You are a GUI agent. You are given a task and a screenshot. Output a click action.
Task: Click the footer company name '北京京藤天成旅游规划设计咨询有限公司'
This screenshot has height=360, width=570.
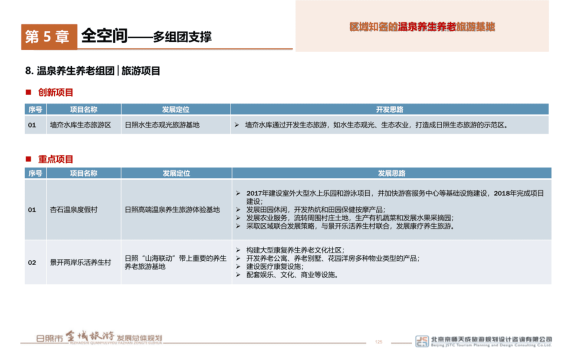tap(491, 339)
